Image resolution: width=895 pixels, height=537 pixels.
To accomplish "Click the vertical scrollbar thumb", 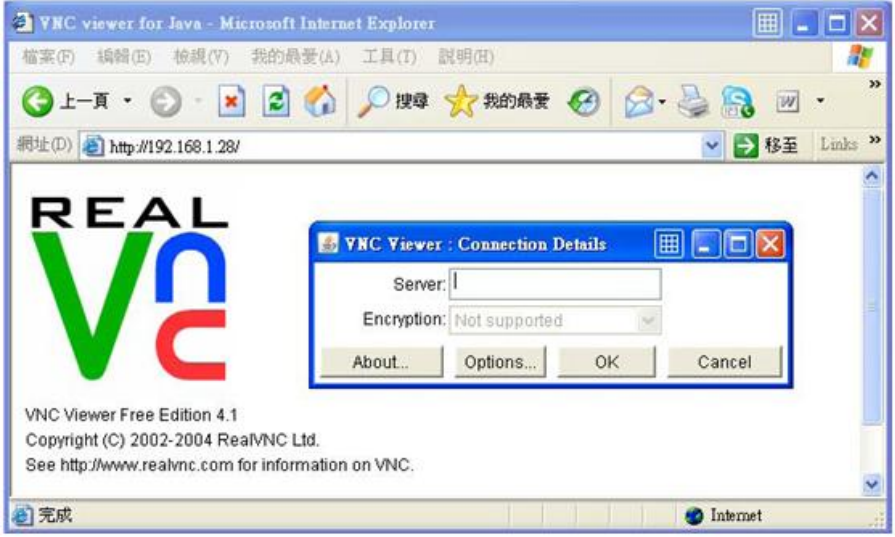I will [x=872, y=306].
